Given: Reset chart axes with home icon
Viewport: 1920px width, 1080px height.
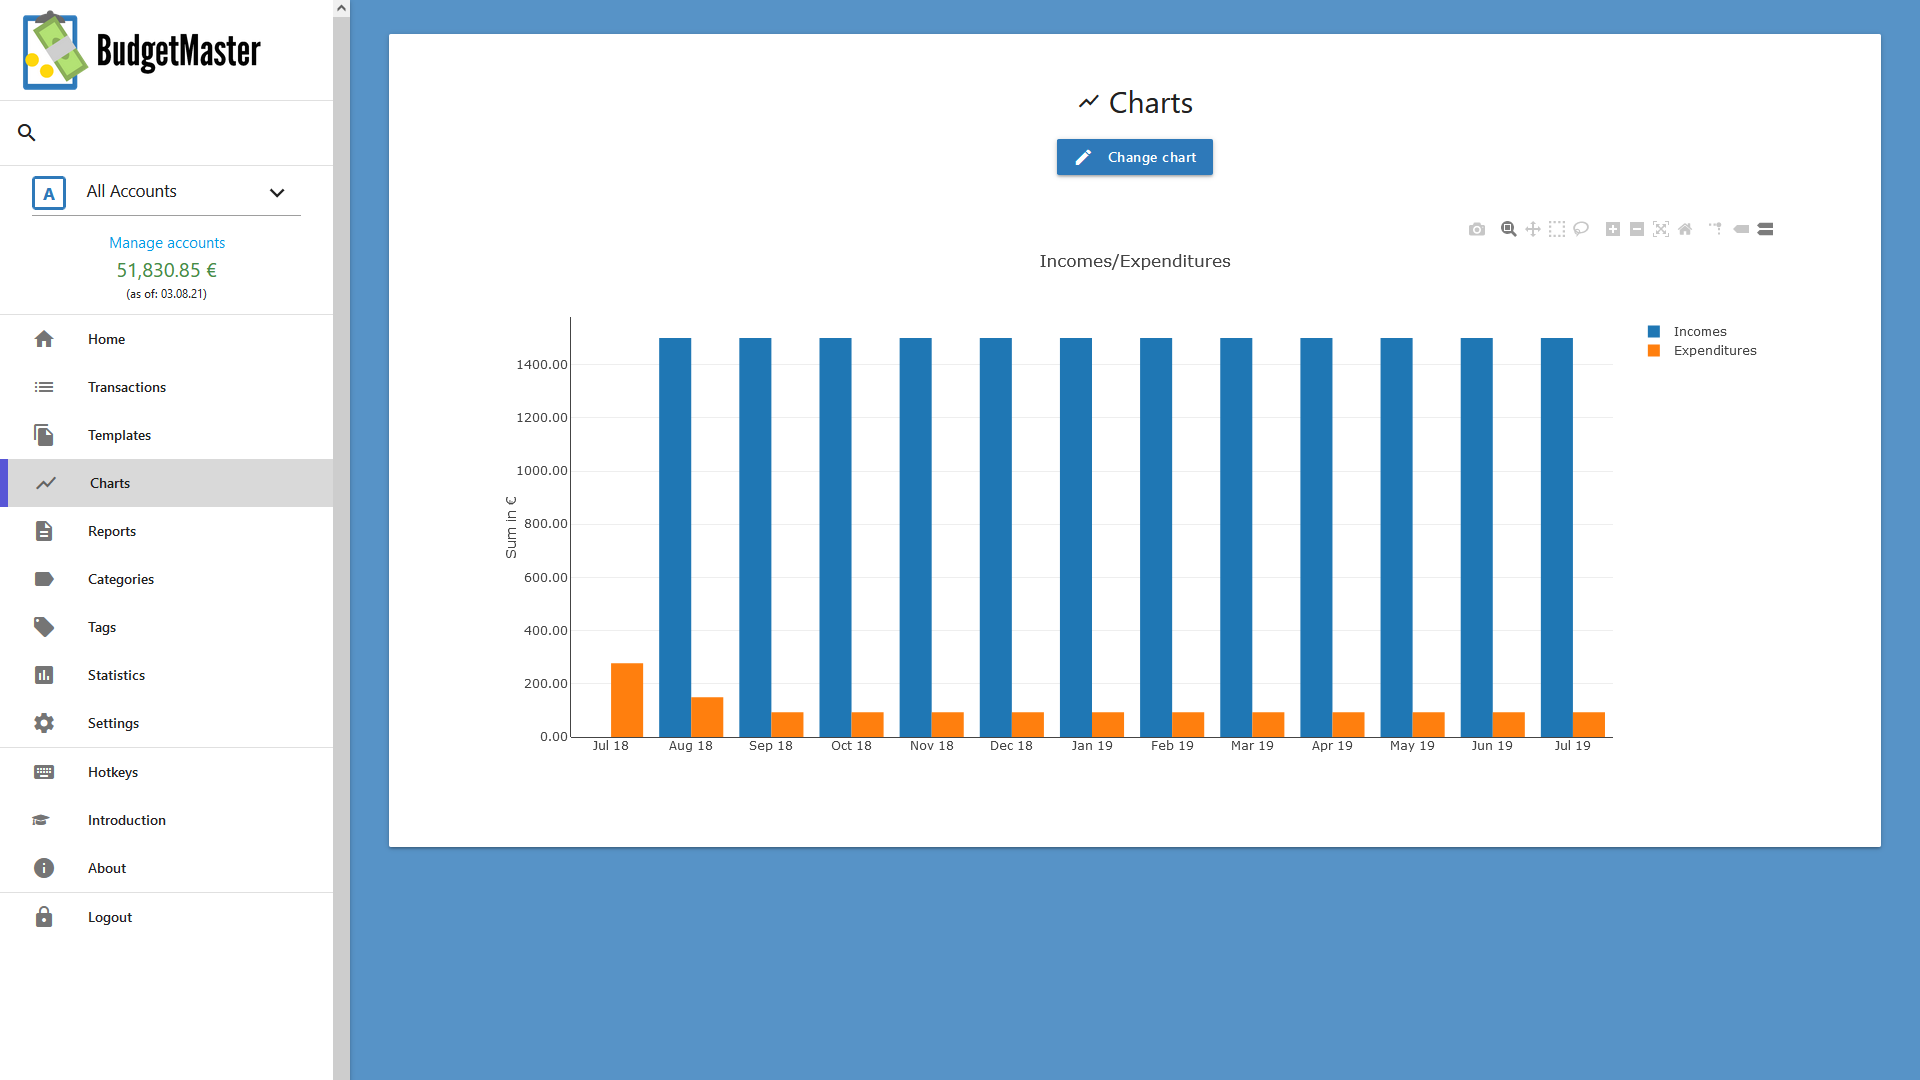Looking at the screenshot, I should (x=1685, y=229).
